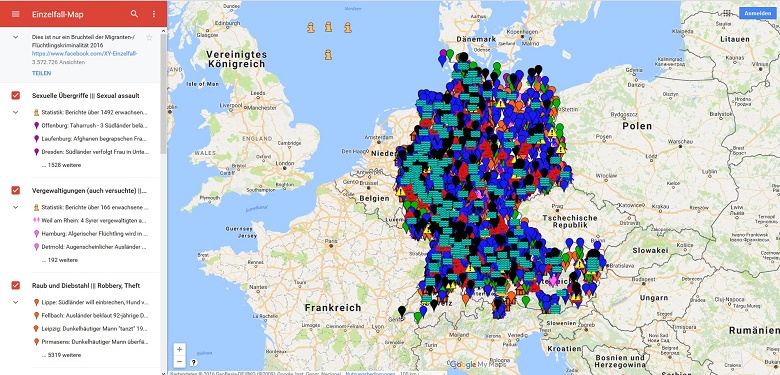The width and height of the screenshot is (780, 375).
Task: Star this map with the star icon
Action: 149,37
